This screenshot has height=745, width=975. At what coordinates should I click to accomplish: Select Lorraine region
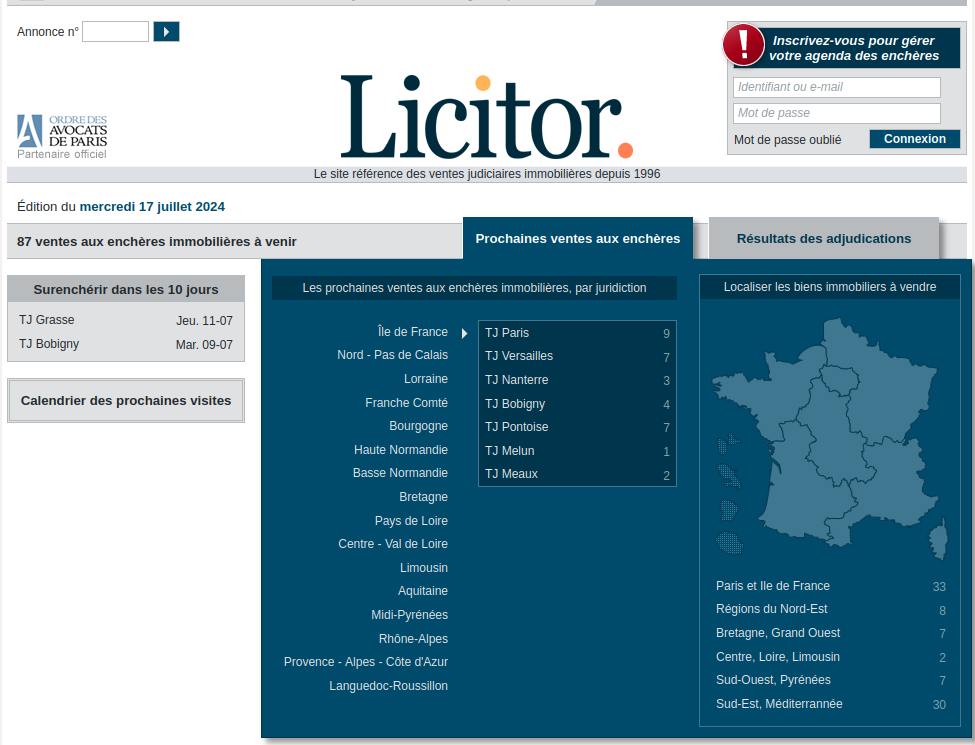426,379
